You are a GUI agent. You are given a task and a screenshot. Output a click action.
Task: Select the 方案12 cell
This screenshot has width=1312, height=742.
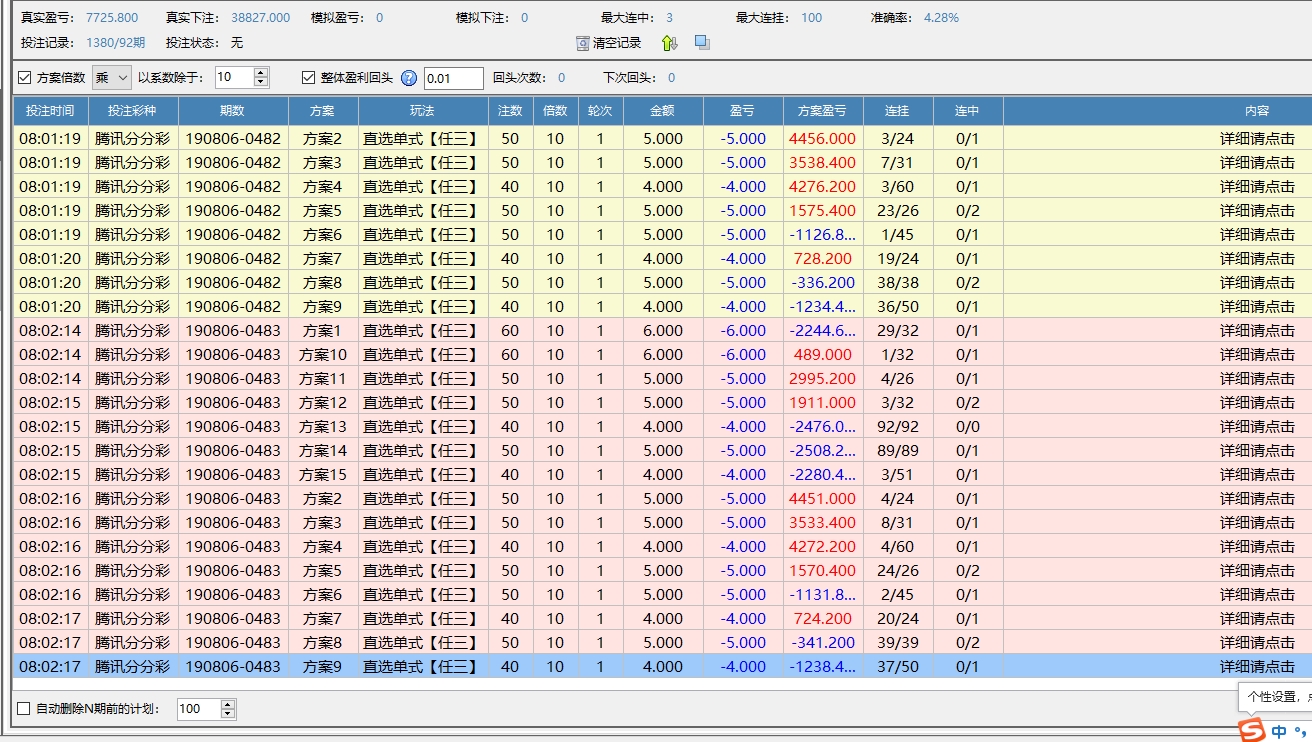tap(323, 403)
